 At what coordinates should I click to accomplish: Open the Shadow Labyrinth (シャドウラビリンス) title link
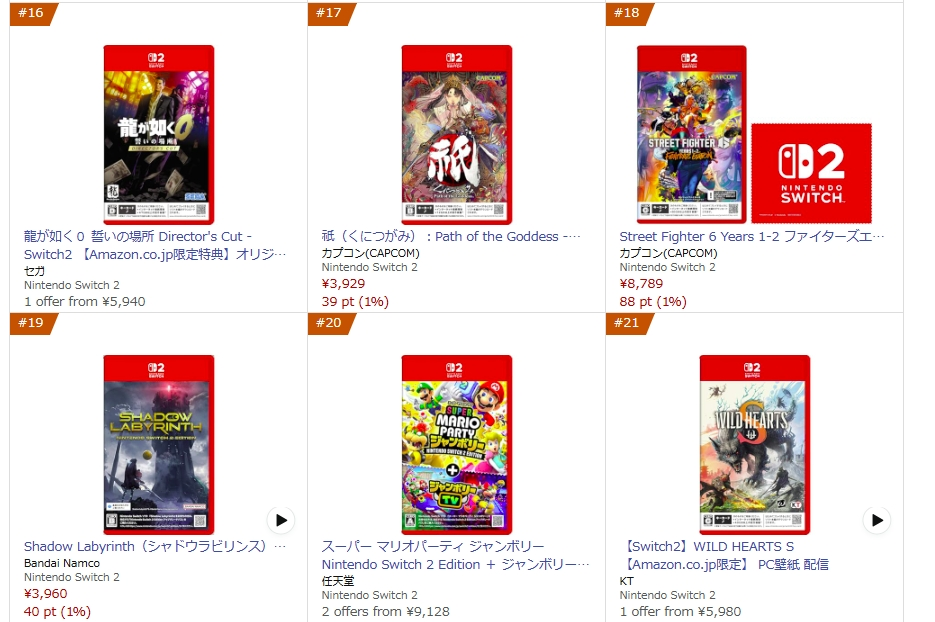click(x=155, y=546)
